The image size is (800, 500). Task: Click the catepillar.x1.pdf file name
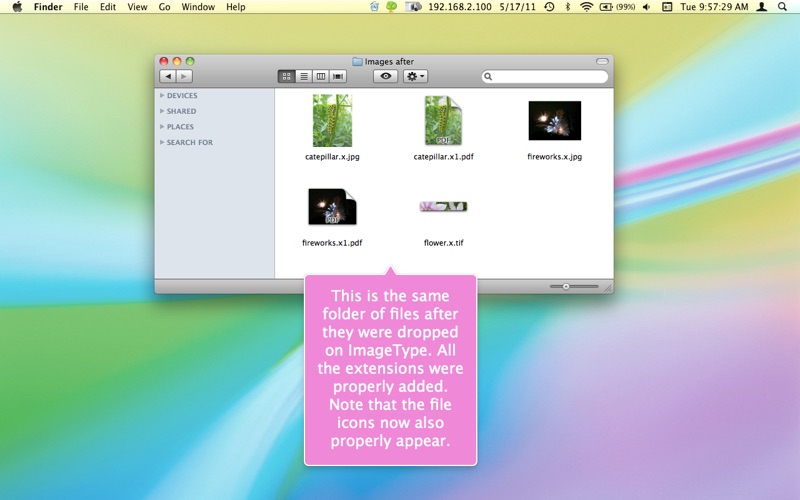click(443, 157)
